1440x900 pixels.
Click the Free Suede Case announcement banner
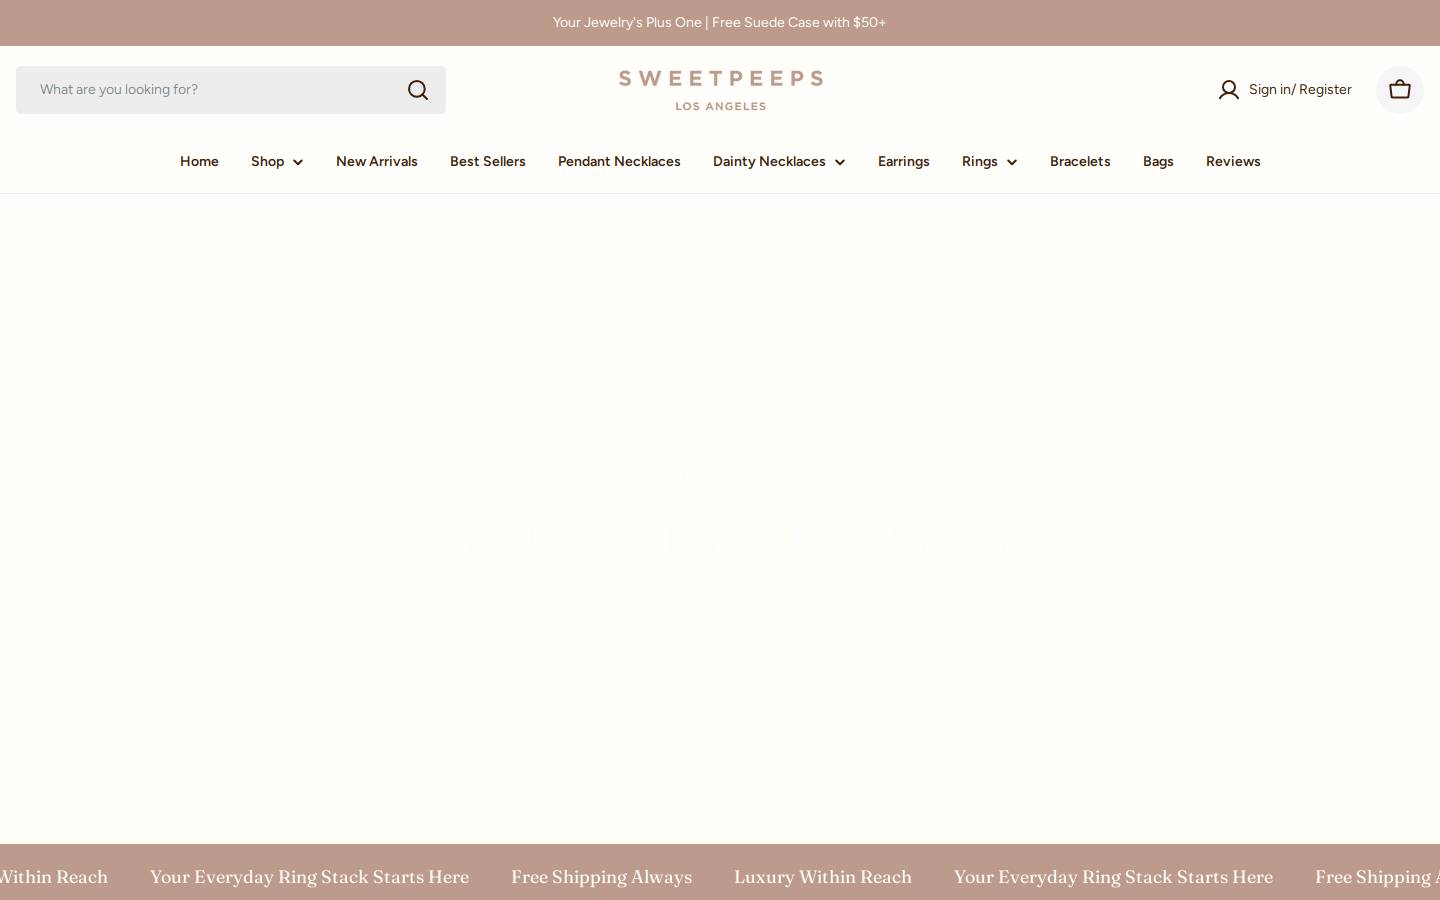pyautogui.click(x=720, y=23)
